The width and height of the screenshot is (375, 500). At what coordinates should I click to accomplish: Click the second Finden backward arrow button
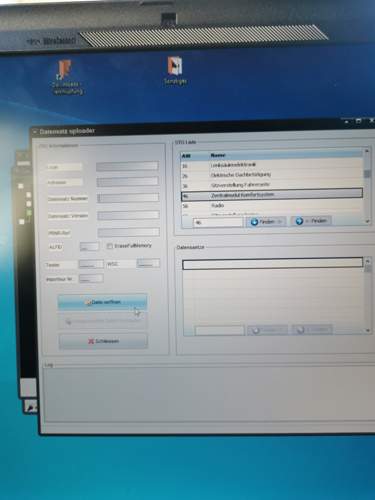pyautogui.click(x=311, y=221)
